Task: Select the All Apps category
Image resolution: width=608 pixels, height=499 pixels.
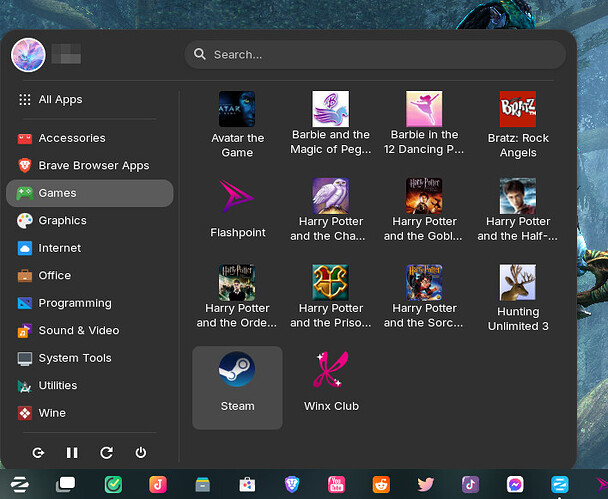Action: tap(90, 100)
